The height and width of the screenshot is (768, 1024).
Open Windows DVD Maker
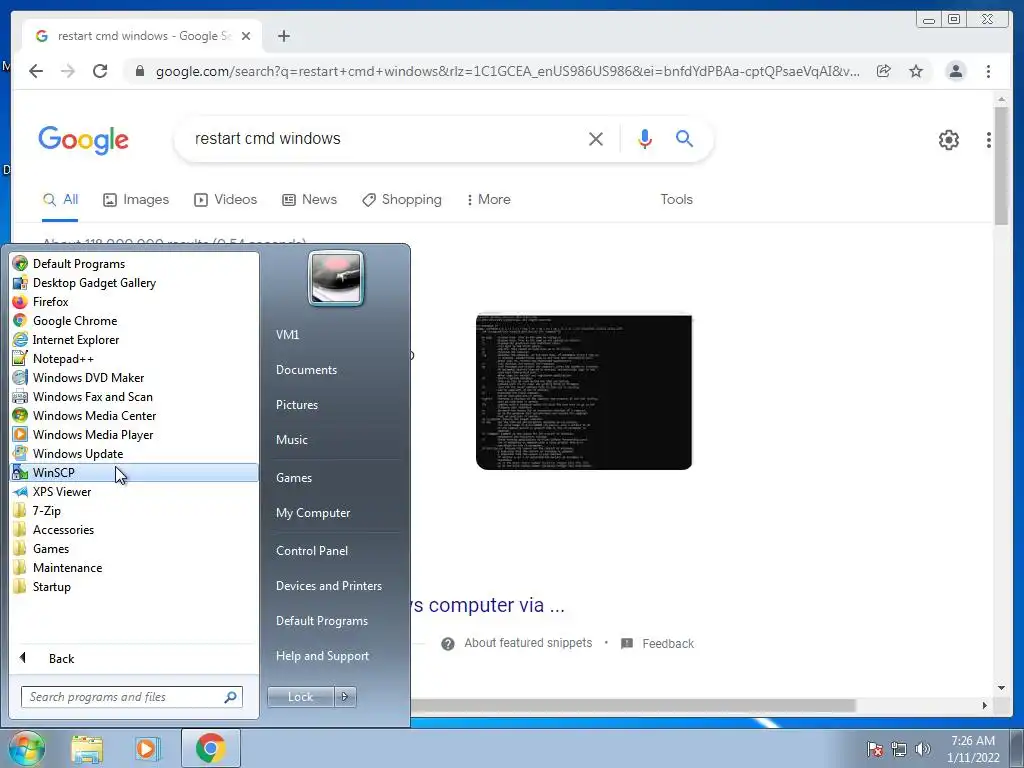point(134,377)
